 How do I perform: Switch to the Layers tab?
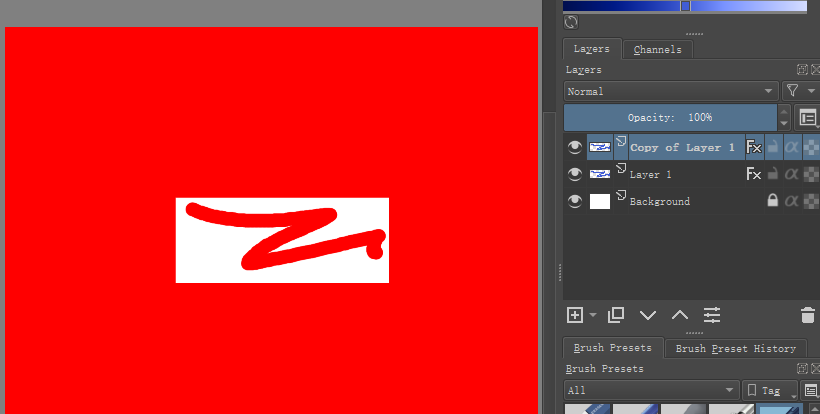click(591, 49)
